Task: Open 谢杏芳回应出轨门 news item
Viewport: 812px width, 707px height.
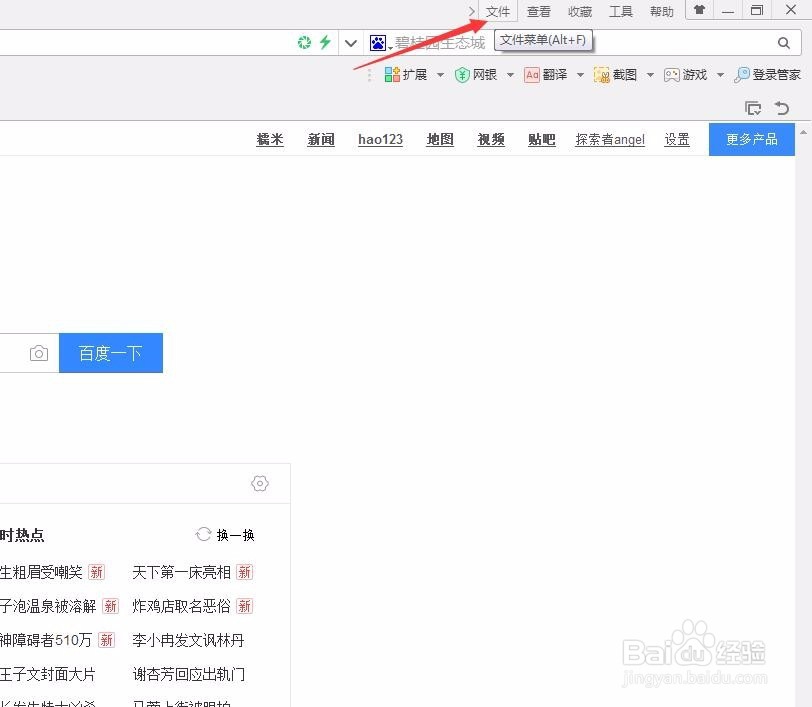Action: click(188, 674)
